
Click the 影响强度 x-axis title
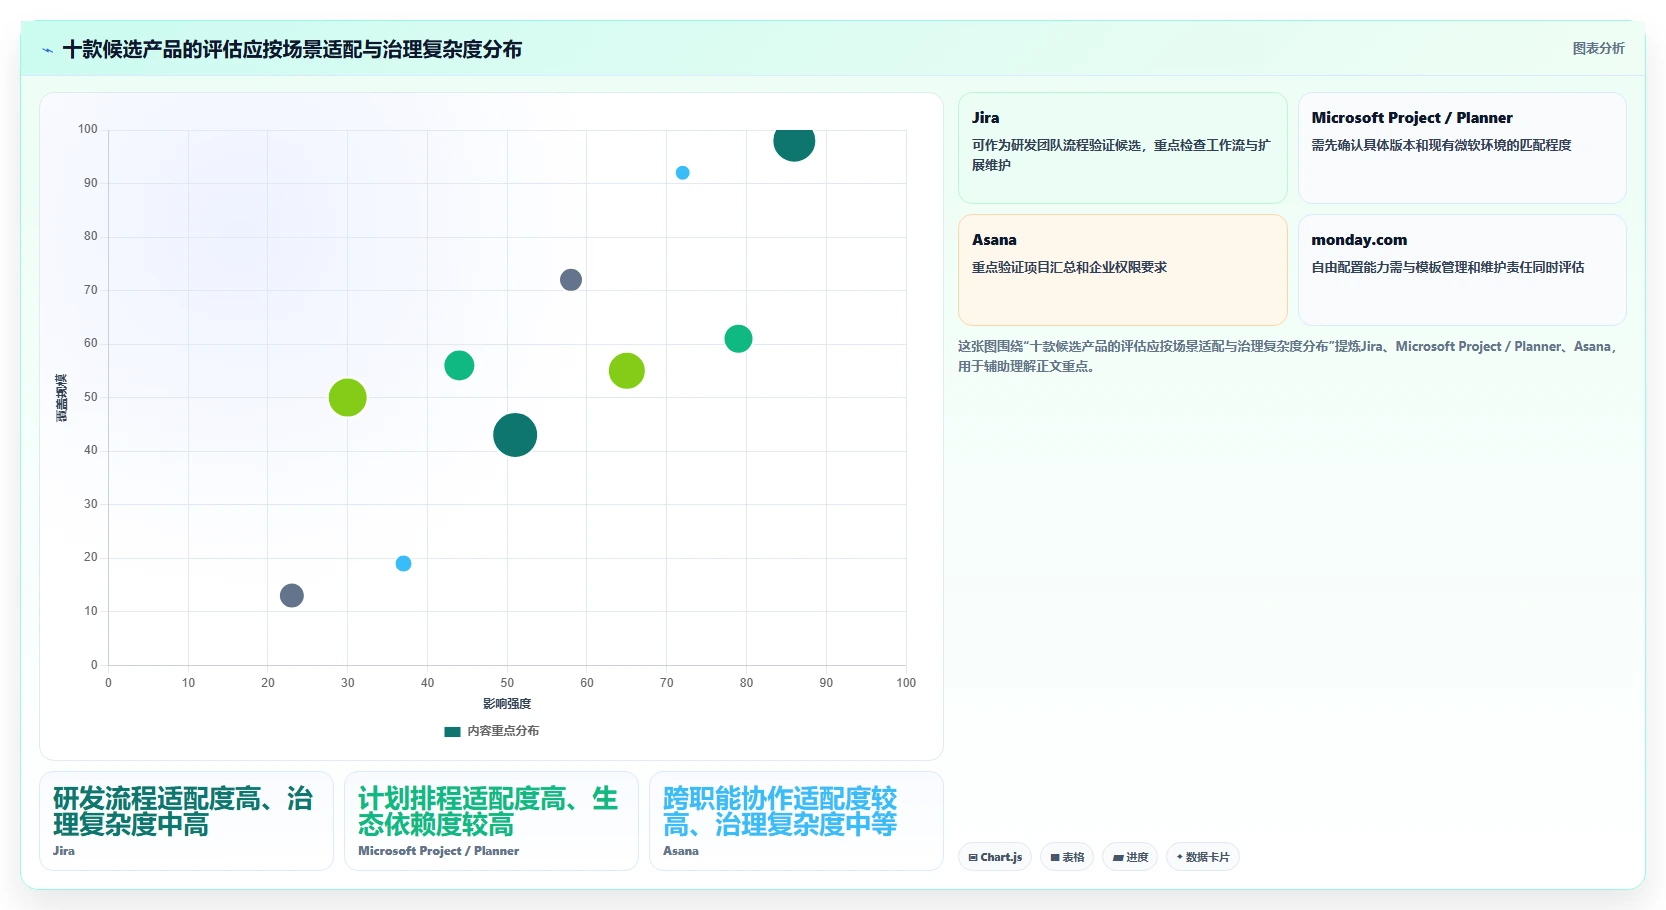pyautogui.click(x=507, y=704)
